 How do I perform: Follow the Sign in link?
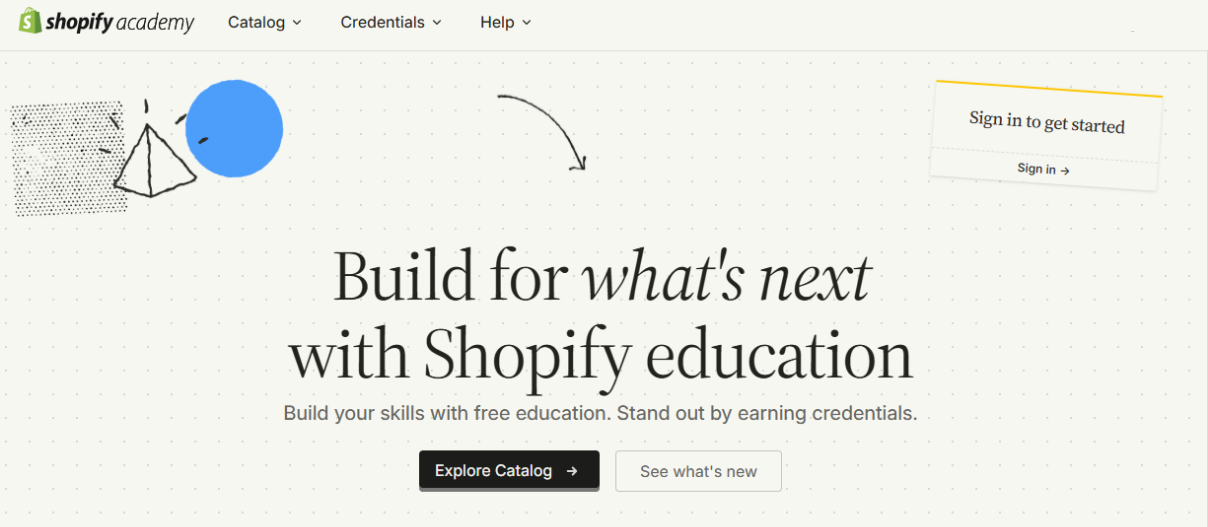pos(1036,169)
